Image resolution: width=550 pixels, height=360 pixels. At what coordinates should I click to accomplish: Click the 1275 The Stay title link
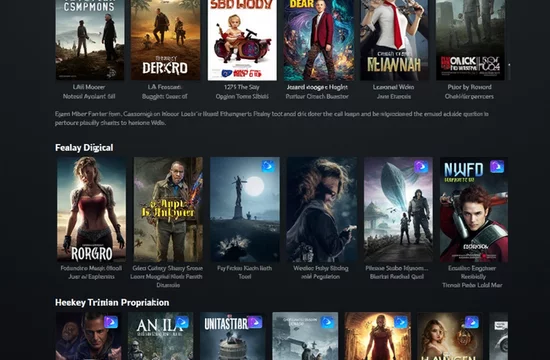tap(242, 87)
